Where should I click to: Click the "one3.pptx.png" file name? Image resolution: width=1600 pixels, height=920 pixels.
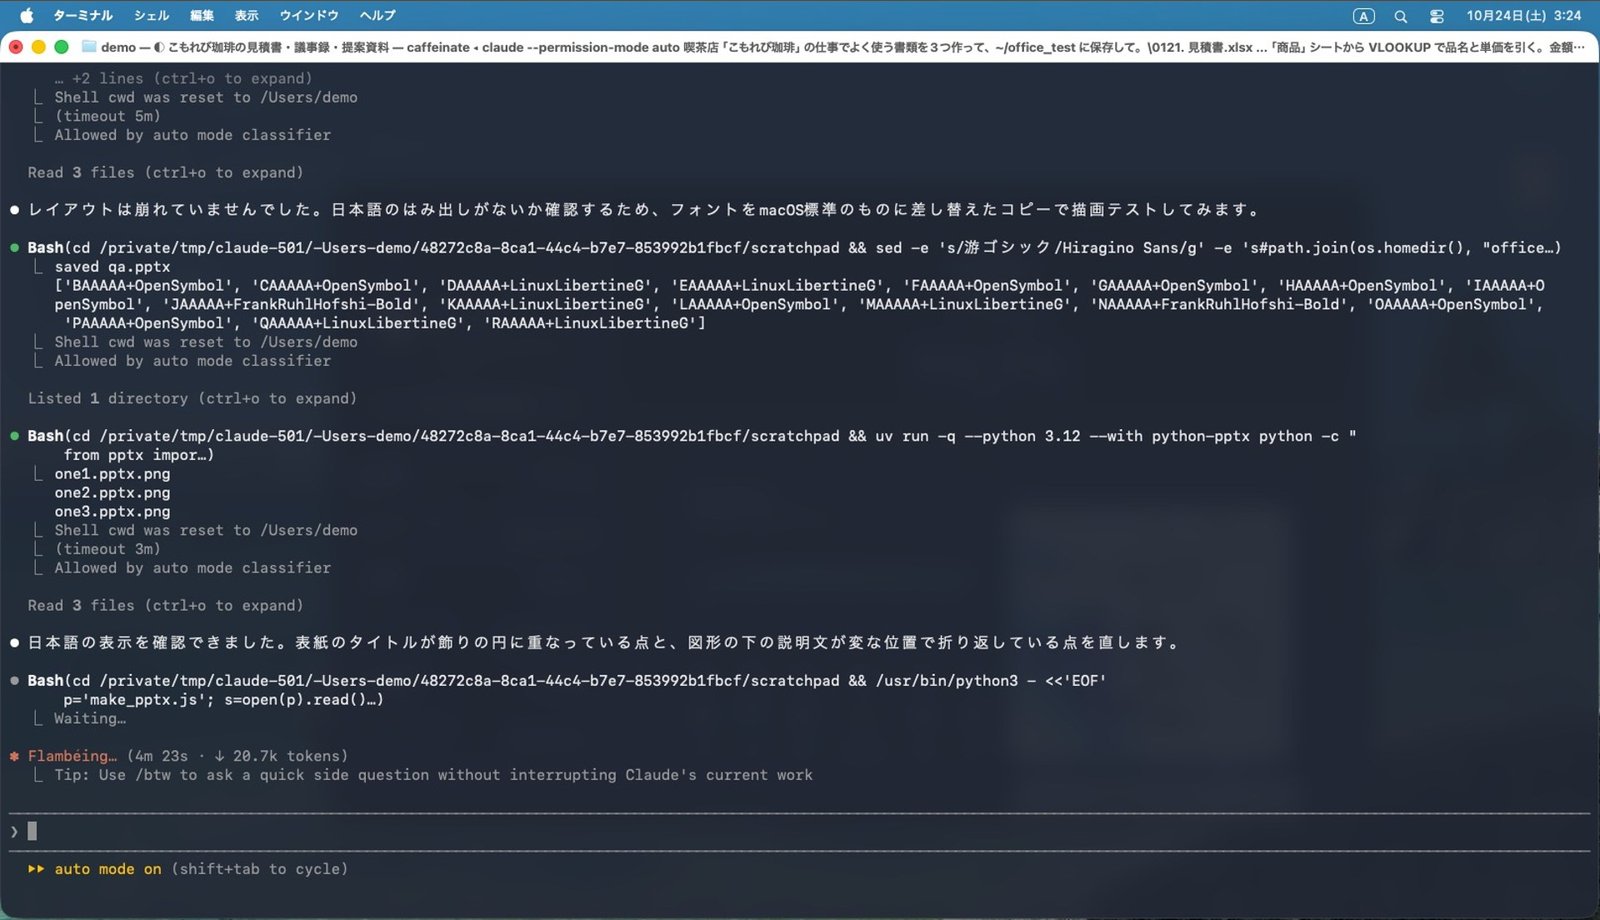point(112,512)
